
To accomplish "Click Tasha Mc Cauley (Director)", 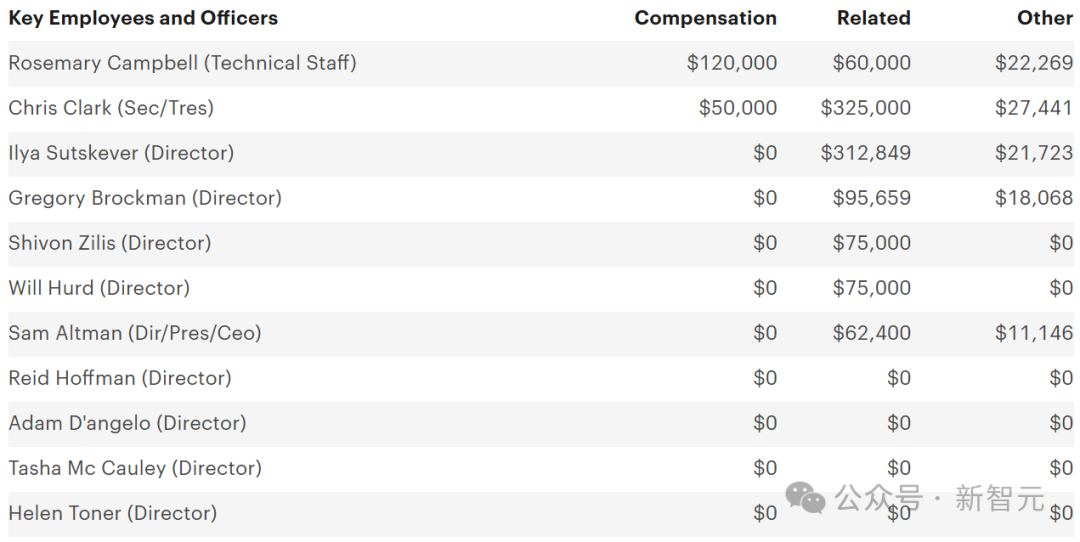I will [x=135, y=468].
